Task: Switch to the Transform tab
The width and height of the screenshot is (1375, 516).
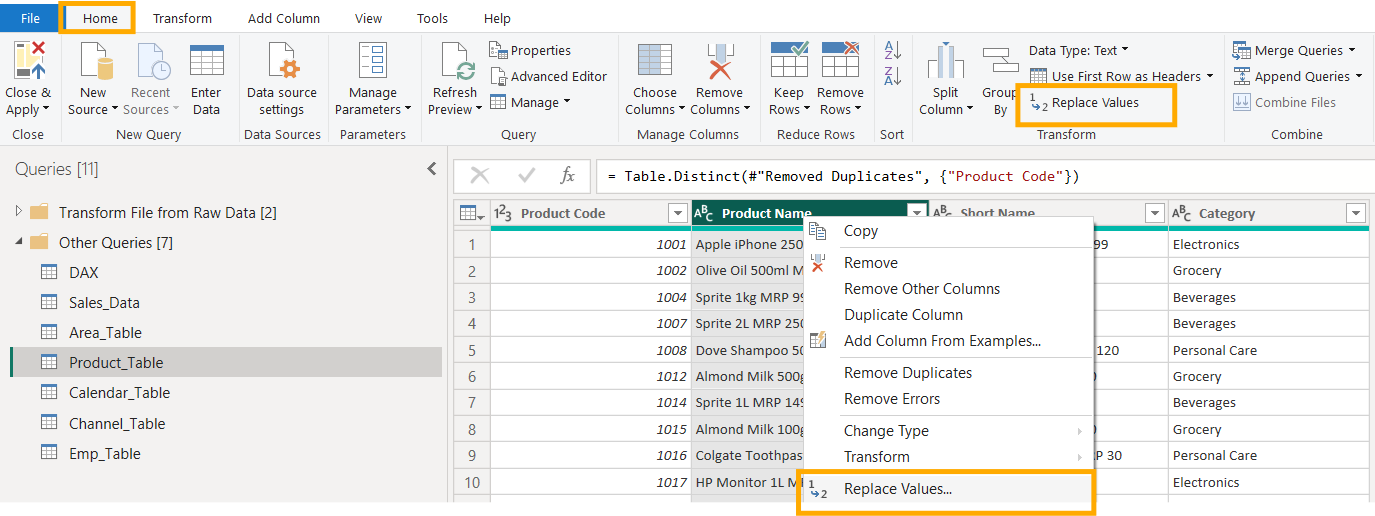Action: pyautogui.click(x=182, y=18)
